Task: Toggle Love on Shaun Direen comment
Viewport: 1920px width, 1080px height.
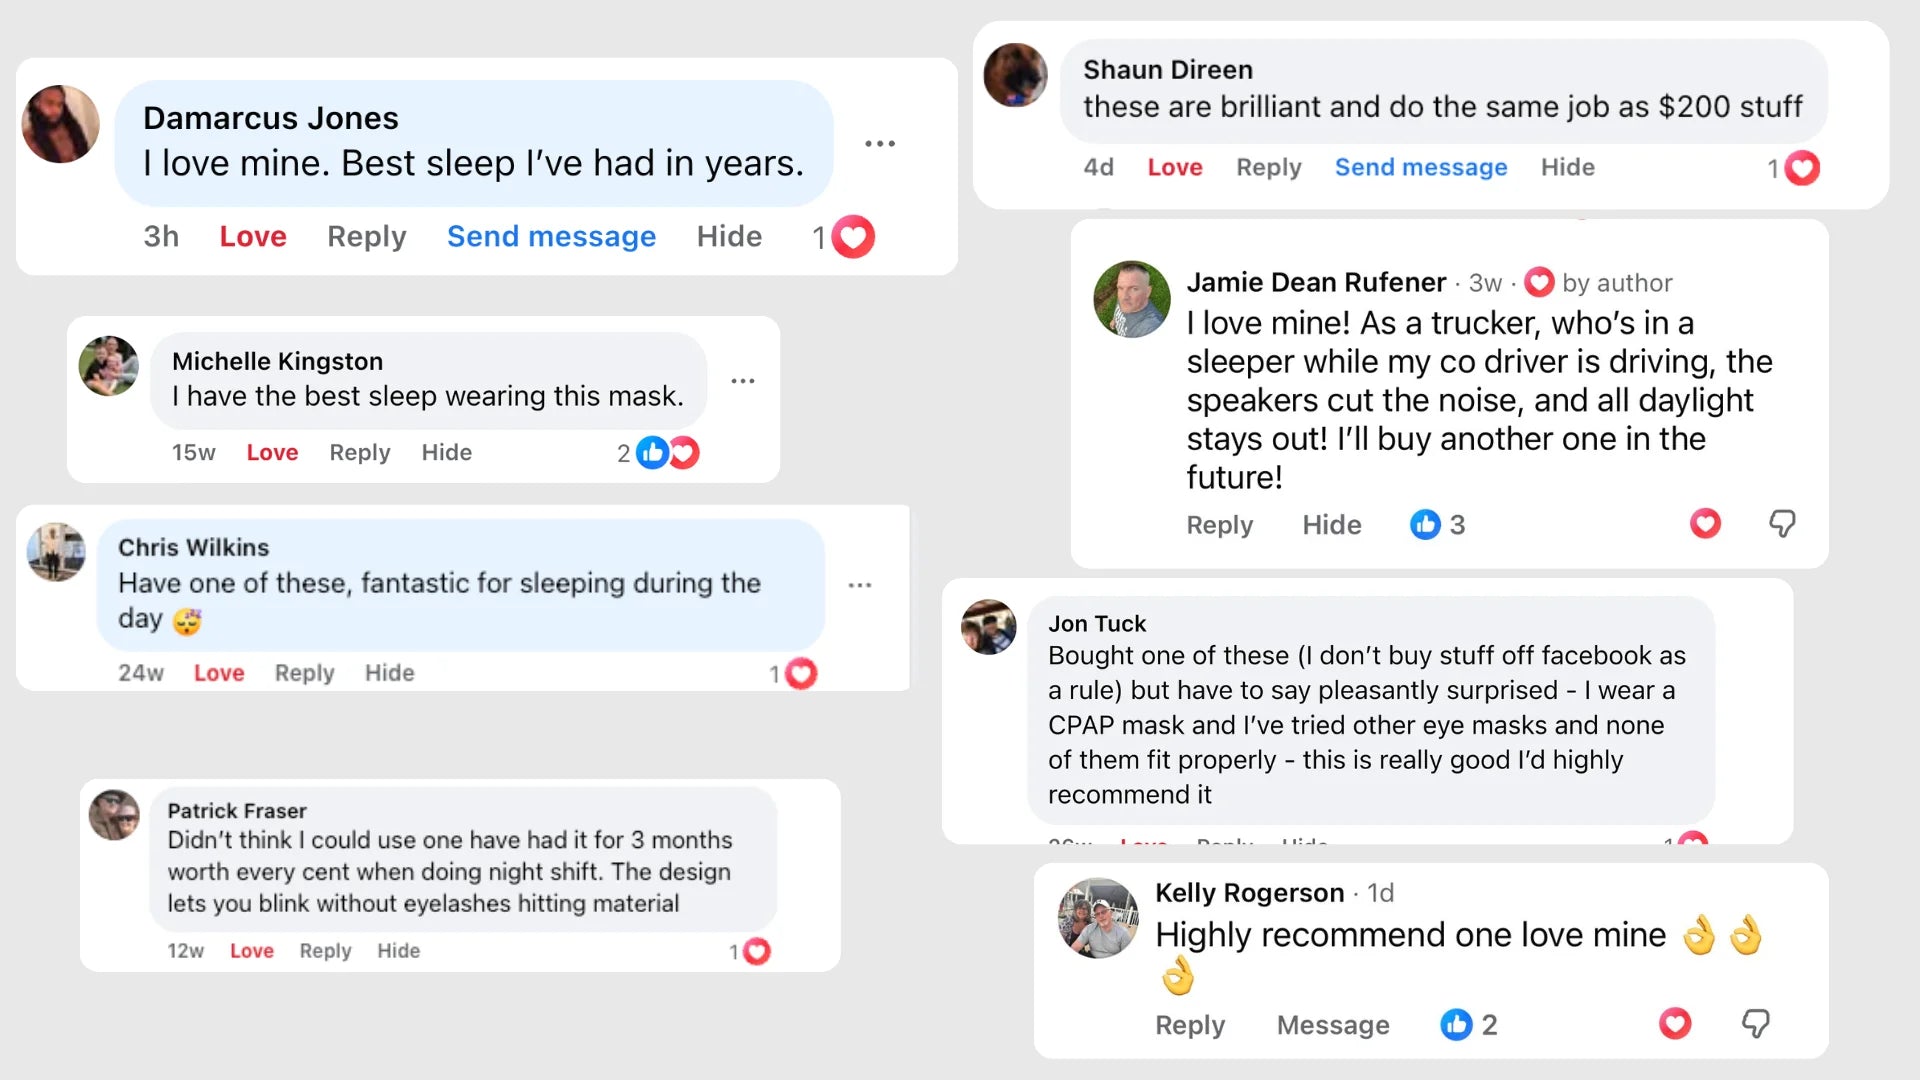Action: pos(1175,168)
